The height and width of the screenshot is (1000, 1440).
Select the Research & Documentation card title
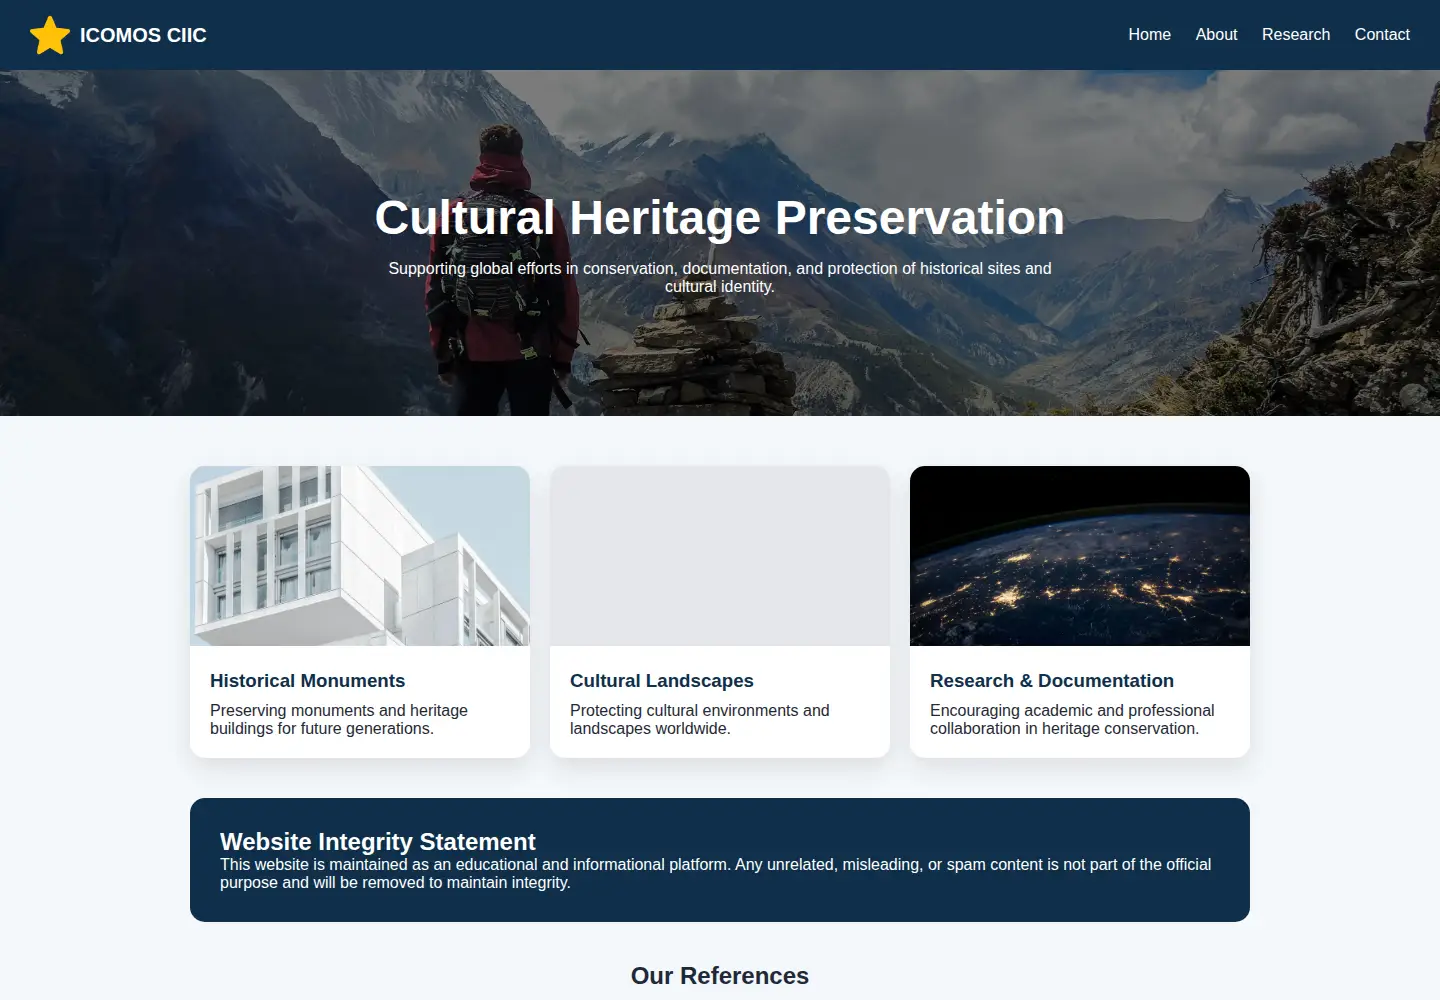(x=1052, y=681)
